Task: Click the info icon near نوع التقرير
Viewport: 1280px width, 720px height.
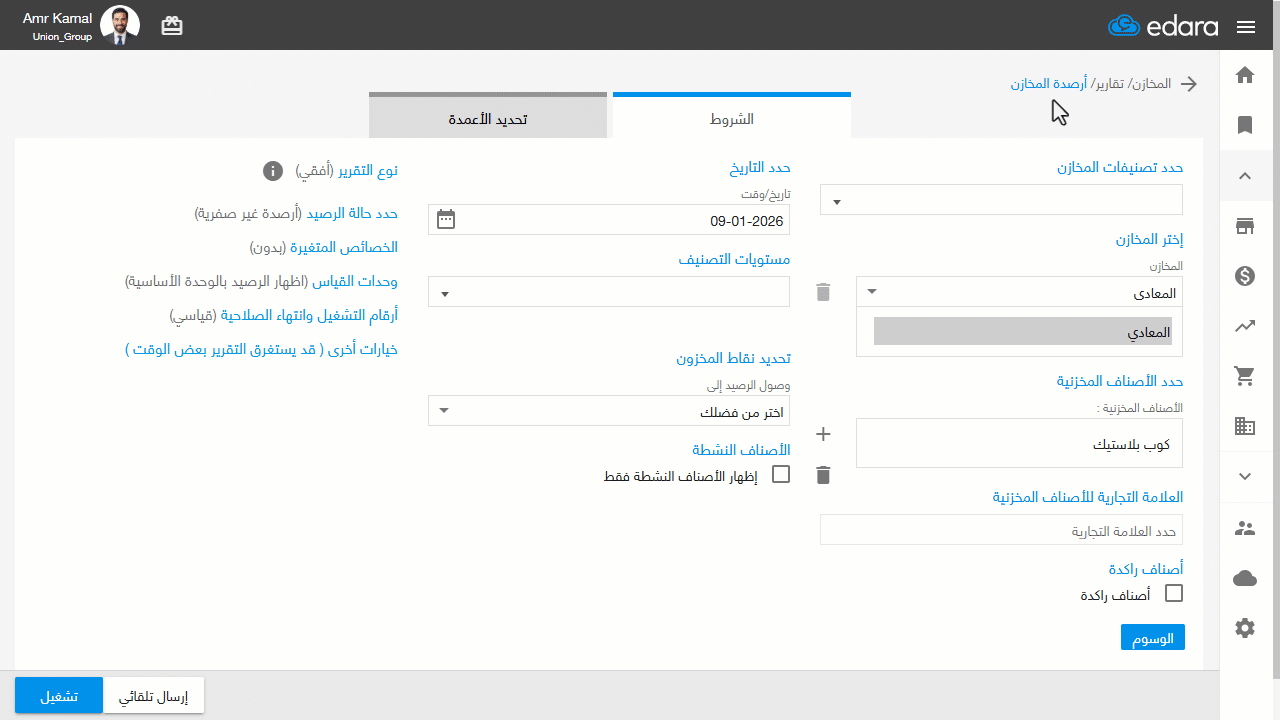Action: point(272,171)
